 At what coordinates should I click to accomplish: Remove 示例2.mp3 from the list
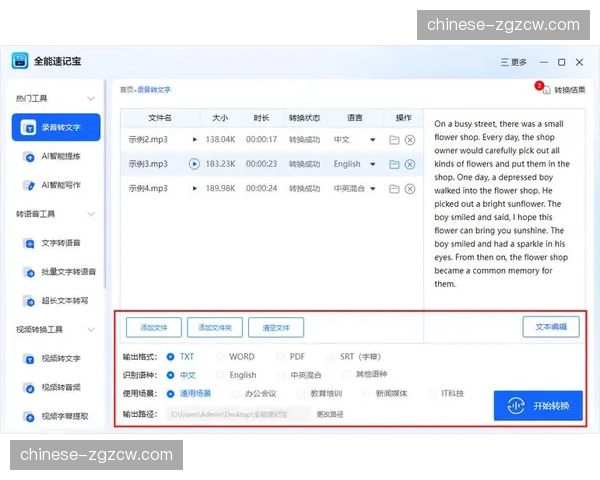(410, 140)
